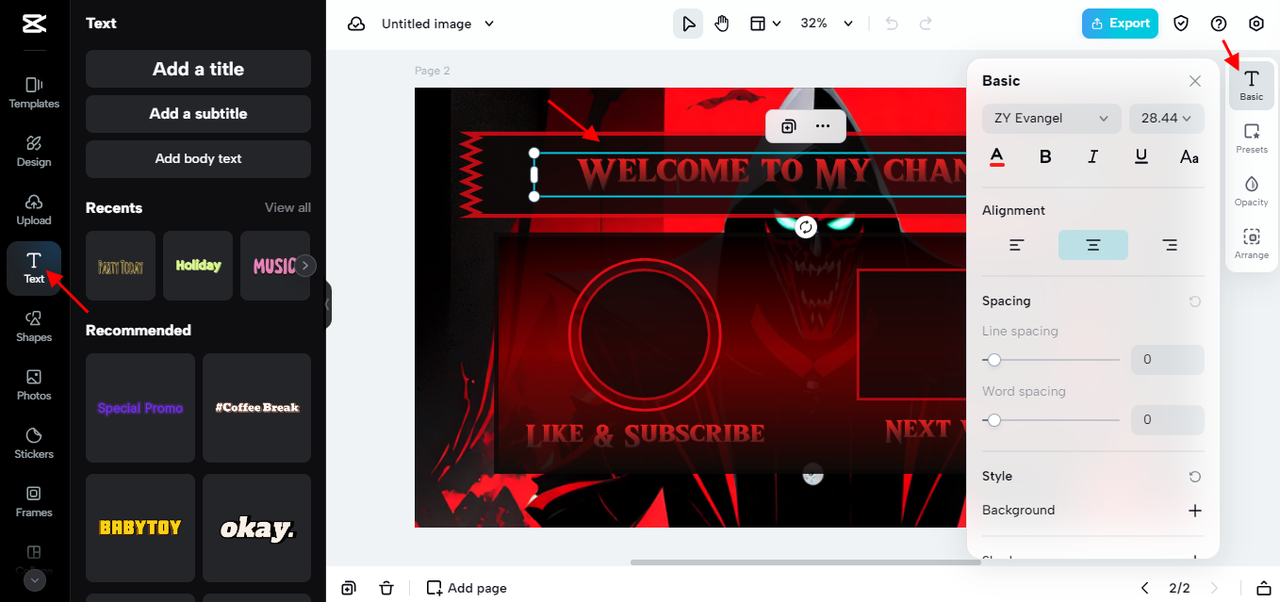Viewport: 1280px width, 602px height.
Task: Add a Background style with plus
Action: pyautogui.click(x=1195, y=511)
